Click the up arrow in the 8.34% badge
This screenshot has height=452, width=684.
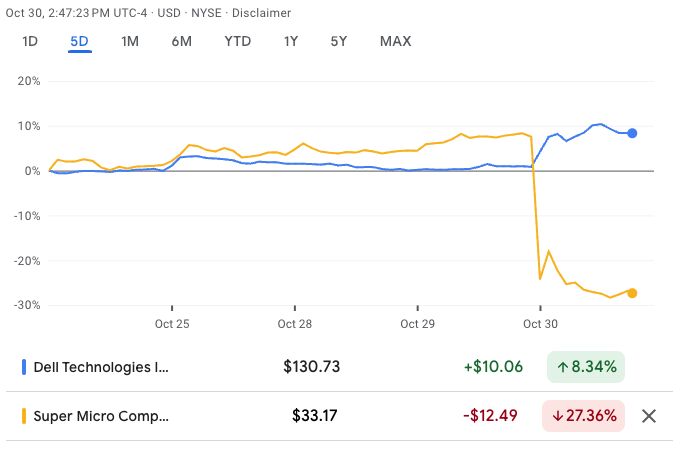[x=562, y=367]
